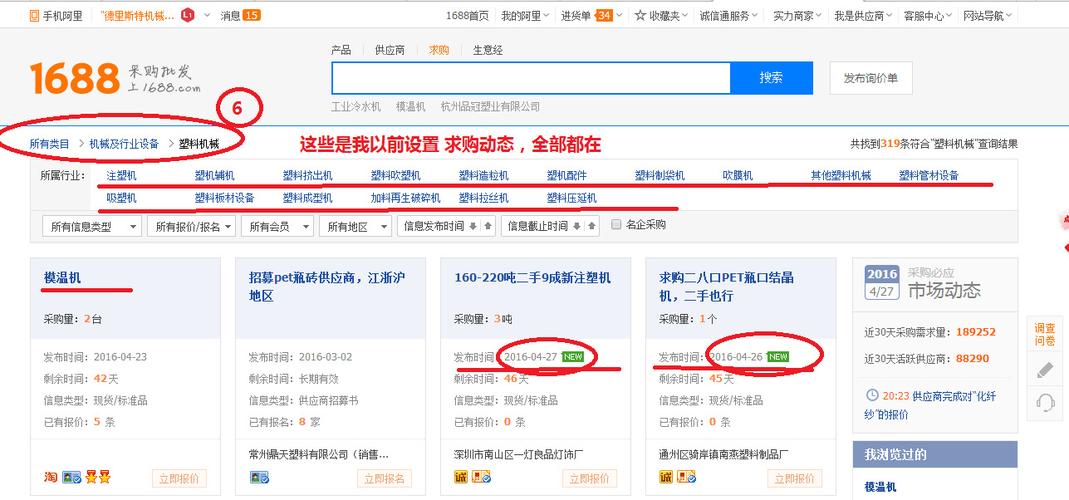Click 立即报价 on 模温机 card
The height and width of the screenshot is (500, 1069).
[179, 478]
